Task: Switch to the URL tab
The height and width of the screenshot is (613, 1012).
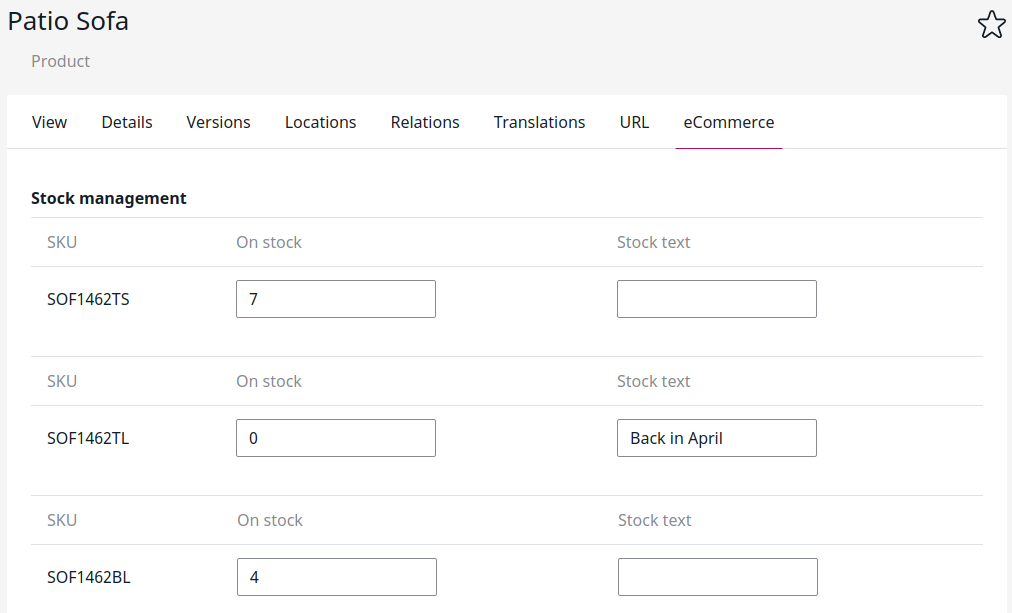Action: 634,122
